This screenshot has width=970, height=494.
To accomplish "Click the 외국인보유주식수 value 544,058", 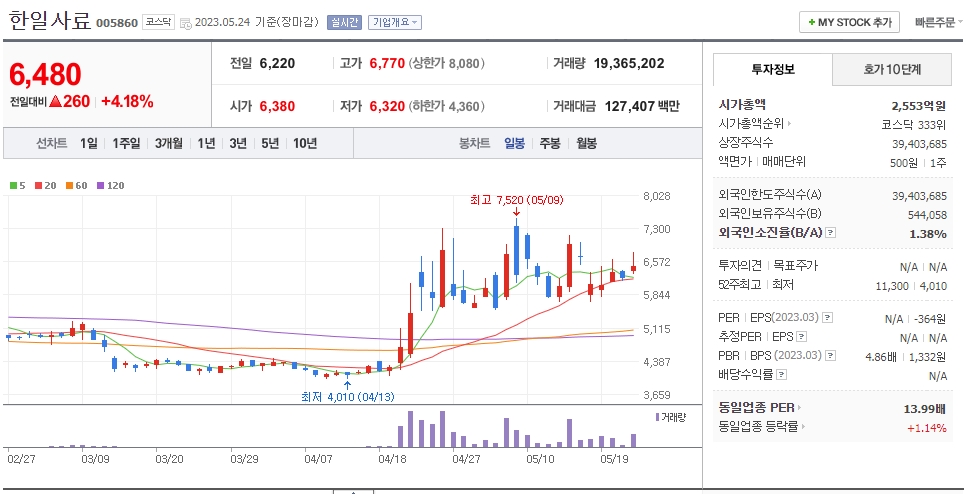I will (x=927, y=215).
